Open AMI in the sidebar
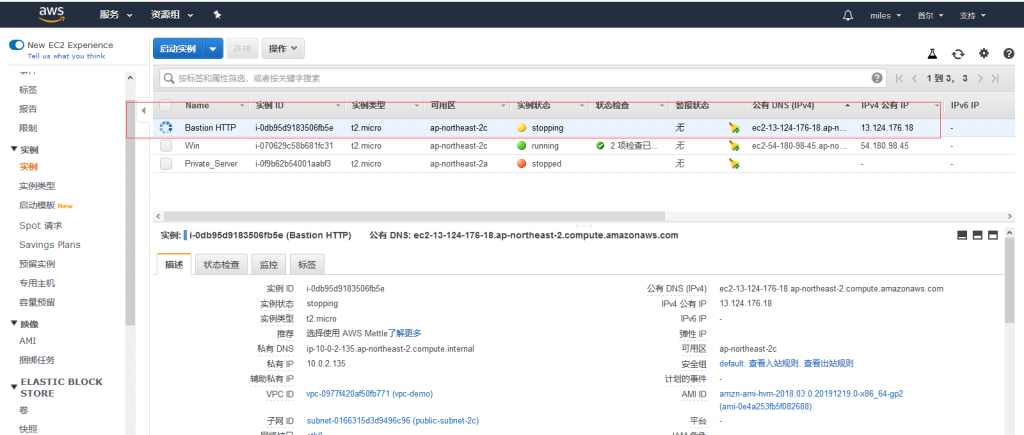Image resolution: width=1024 pixels, height=435 pixels. (27, 341)
